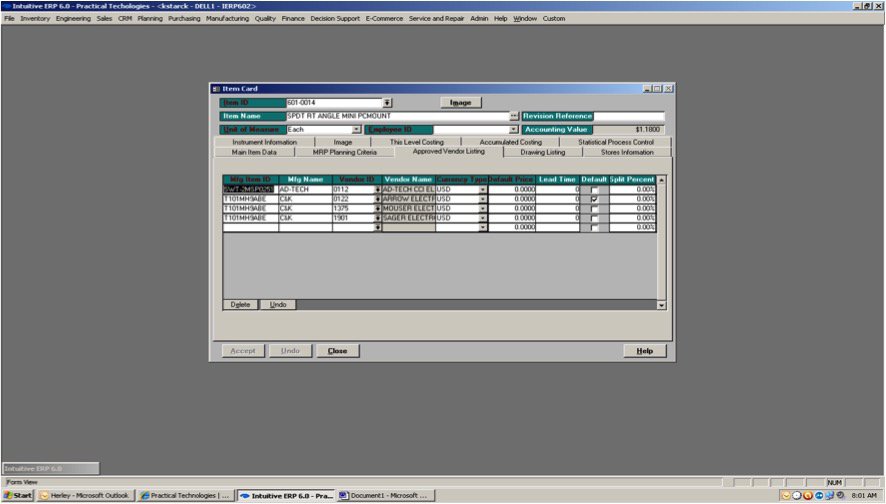
Task: Tick Default checkbox in the blank new row
Action: point(594,228)
